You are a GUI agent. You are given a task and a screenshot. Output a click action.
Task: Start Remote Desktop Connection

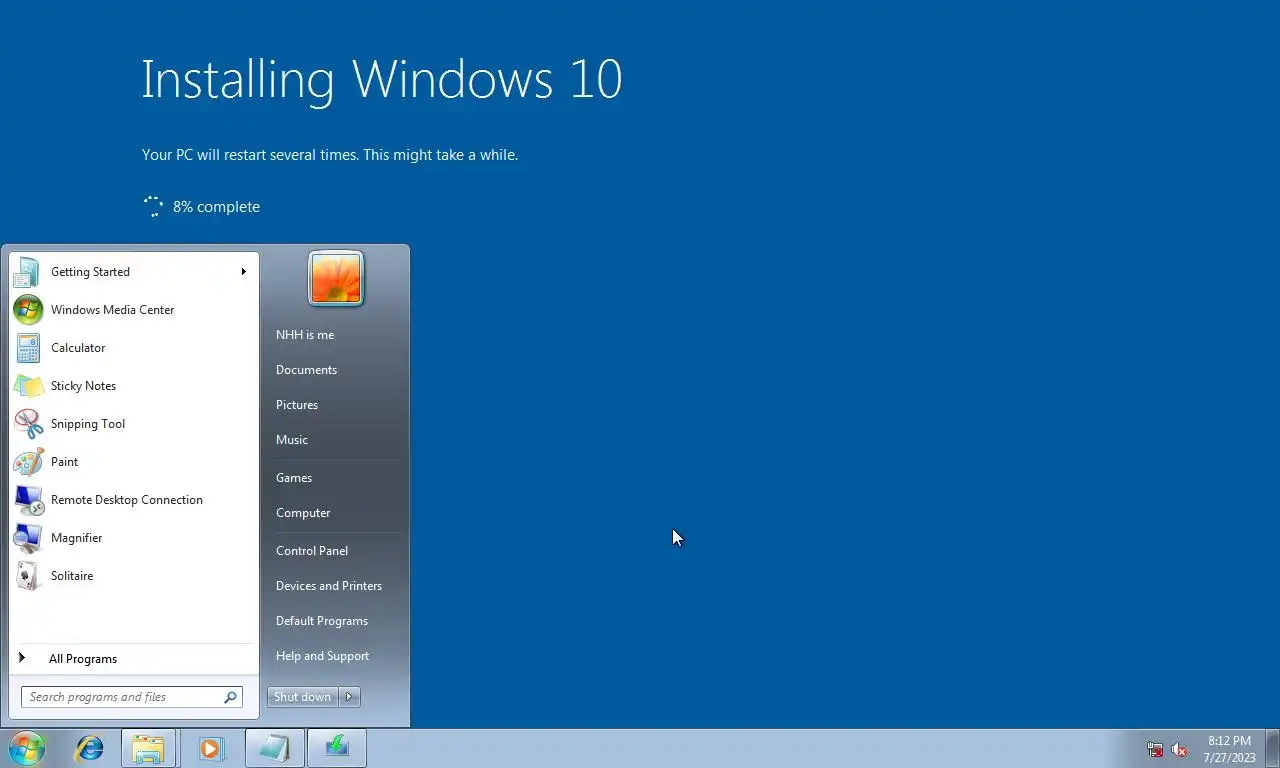tap(134, 500)
